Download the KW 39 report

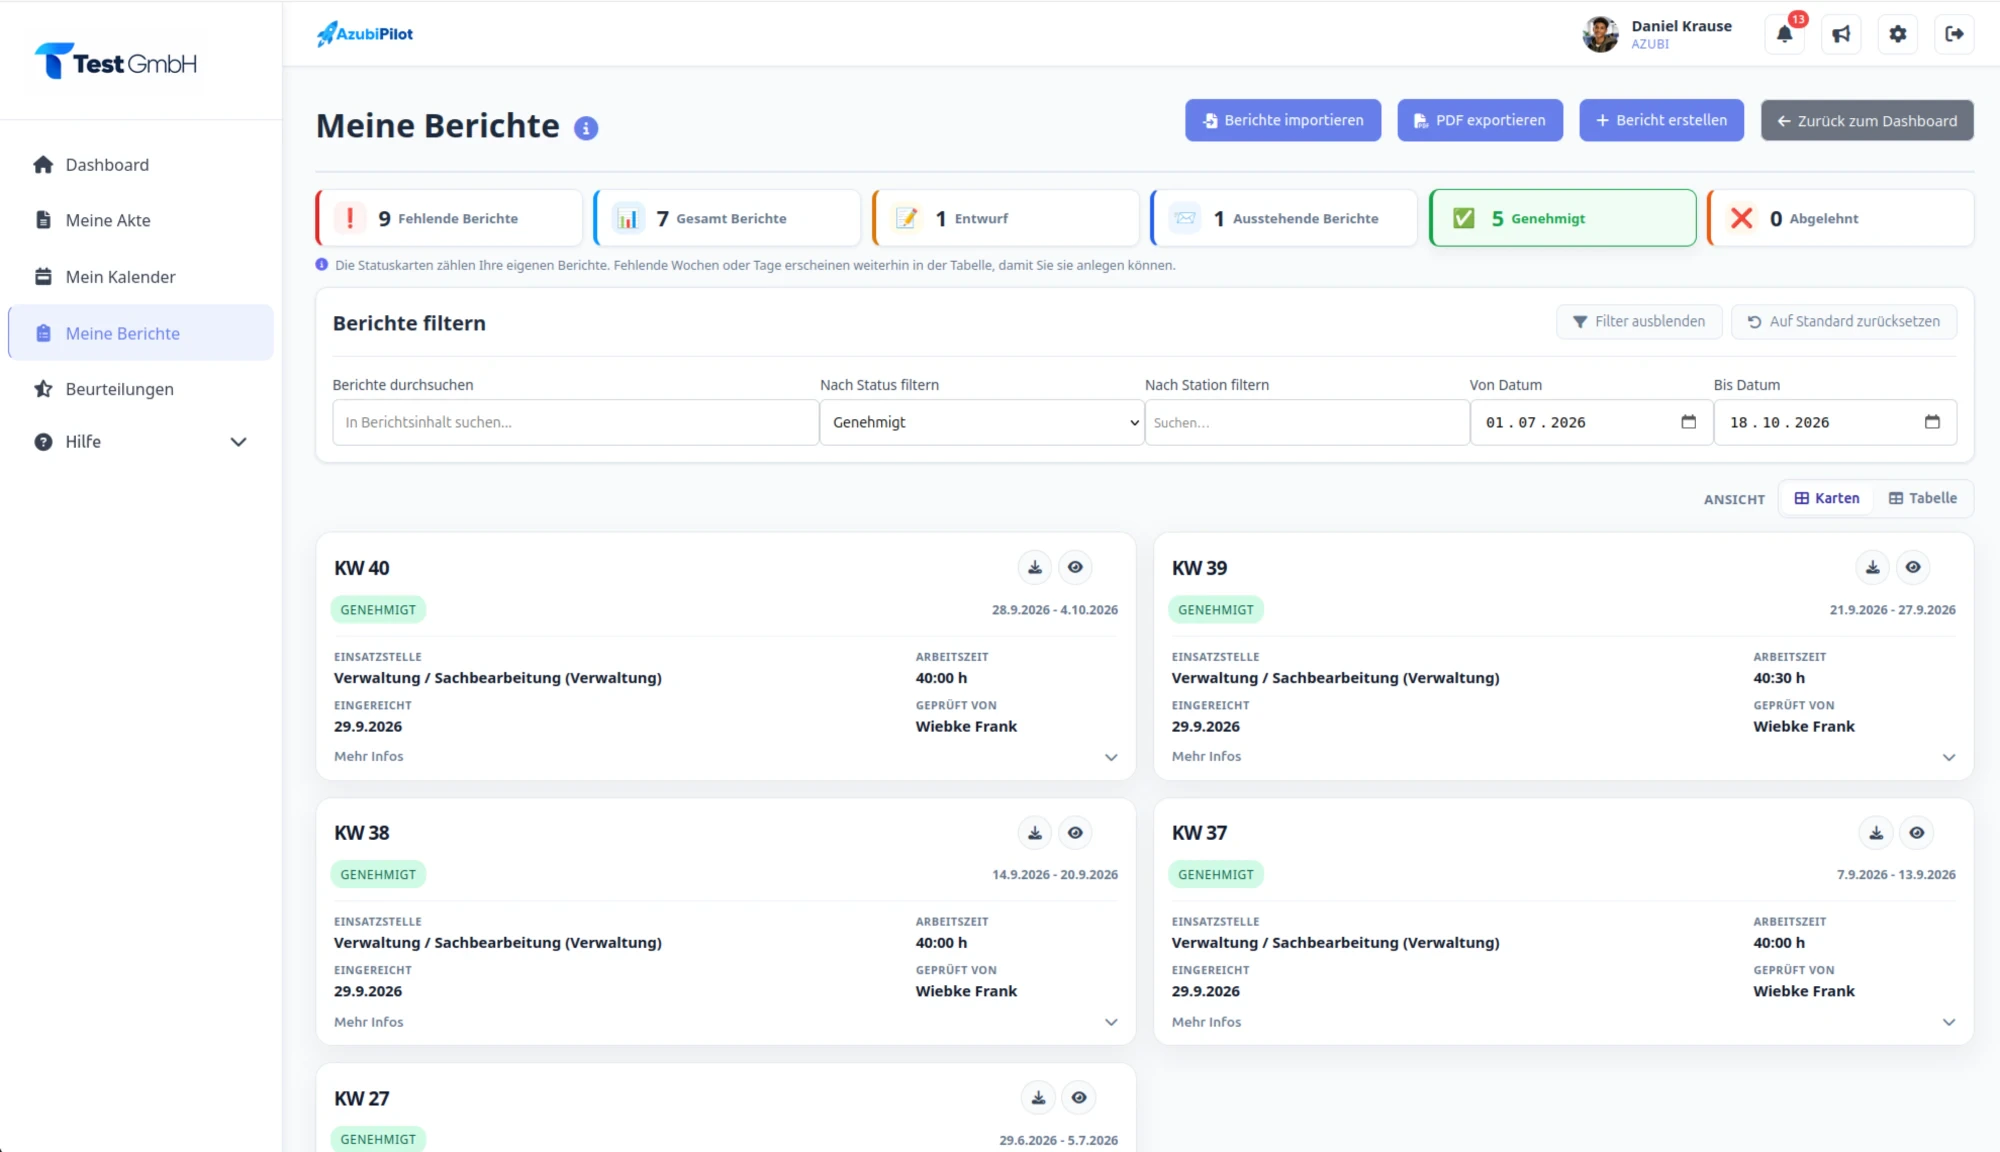point(1873,567)
